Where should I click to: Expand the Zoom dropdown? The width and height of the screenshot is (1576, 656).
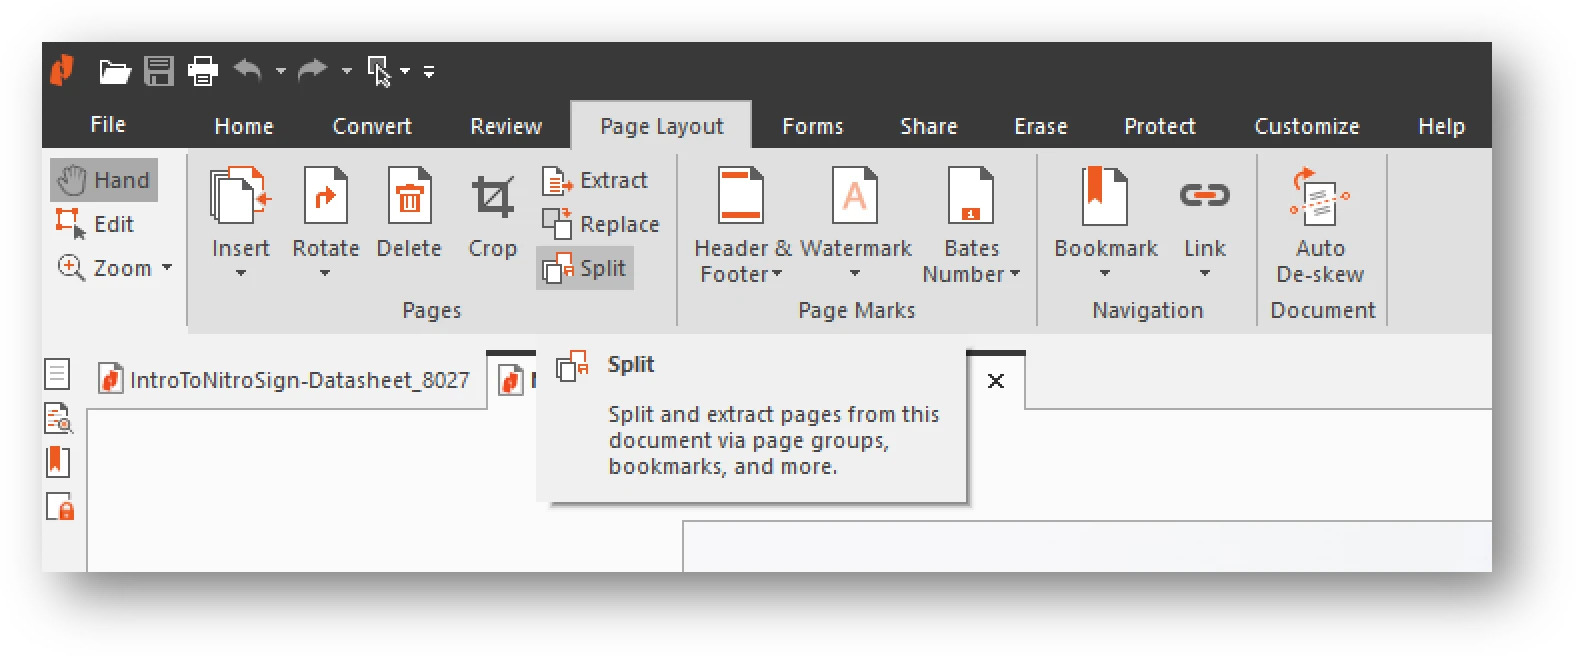coord(166,268)
